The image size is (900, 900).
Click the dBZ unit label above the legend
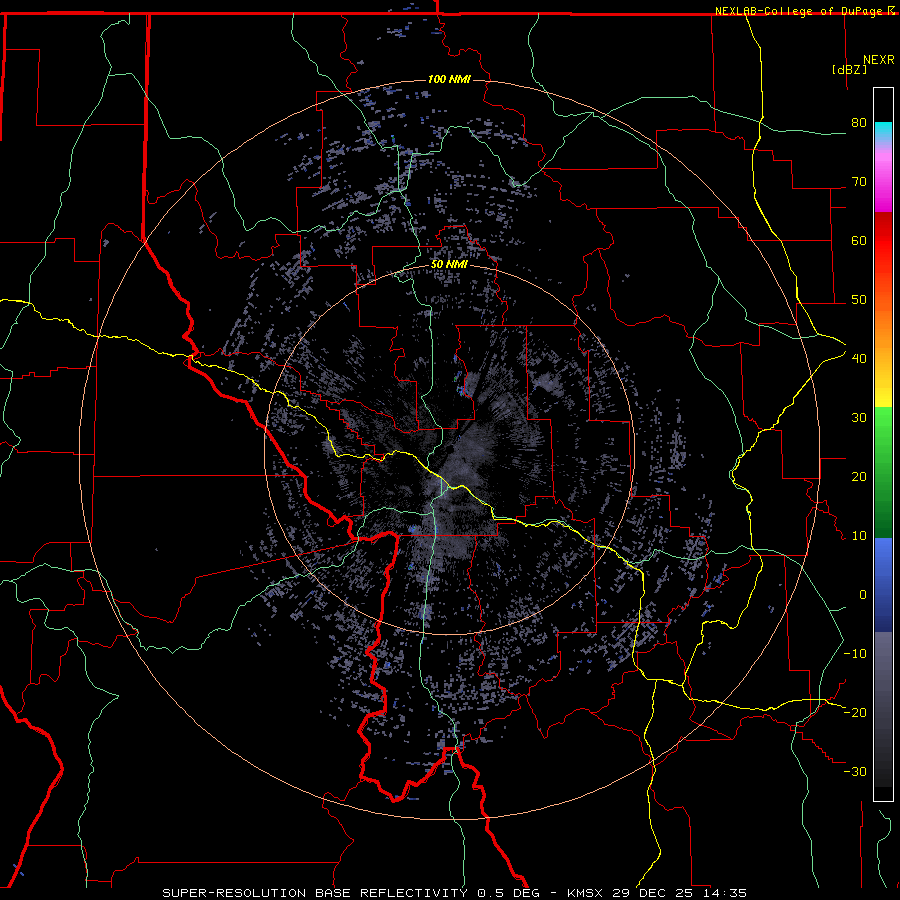point(849,70)
